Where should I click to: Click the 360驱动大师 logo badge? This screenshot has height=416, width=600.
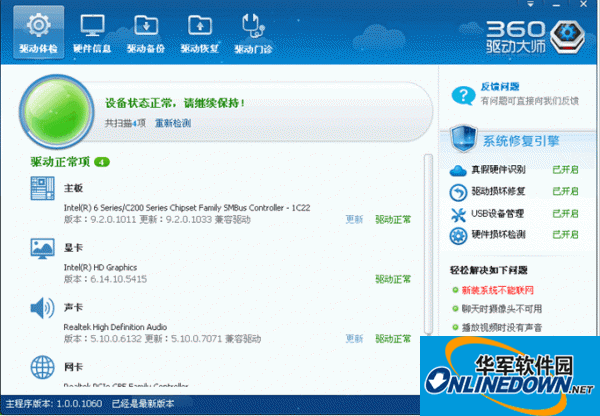(568, 36)
